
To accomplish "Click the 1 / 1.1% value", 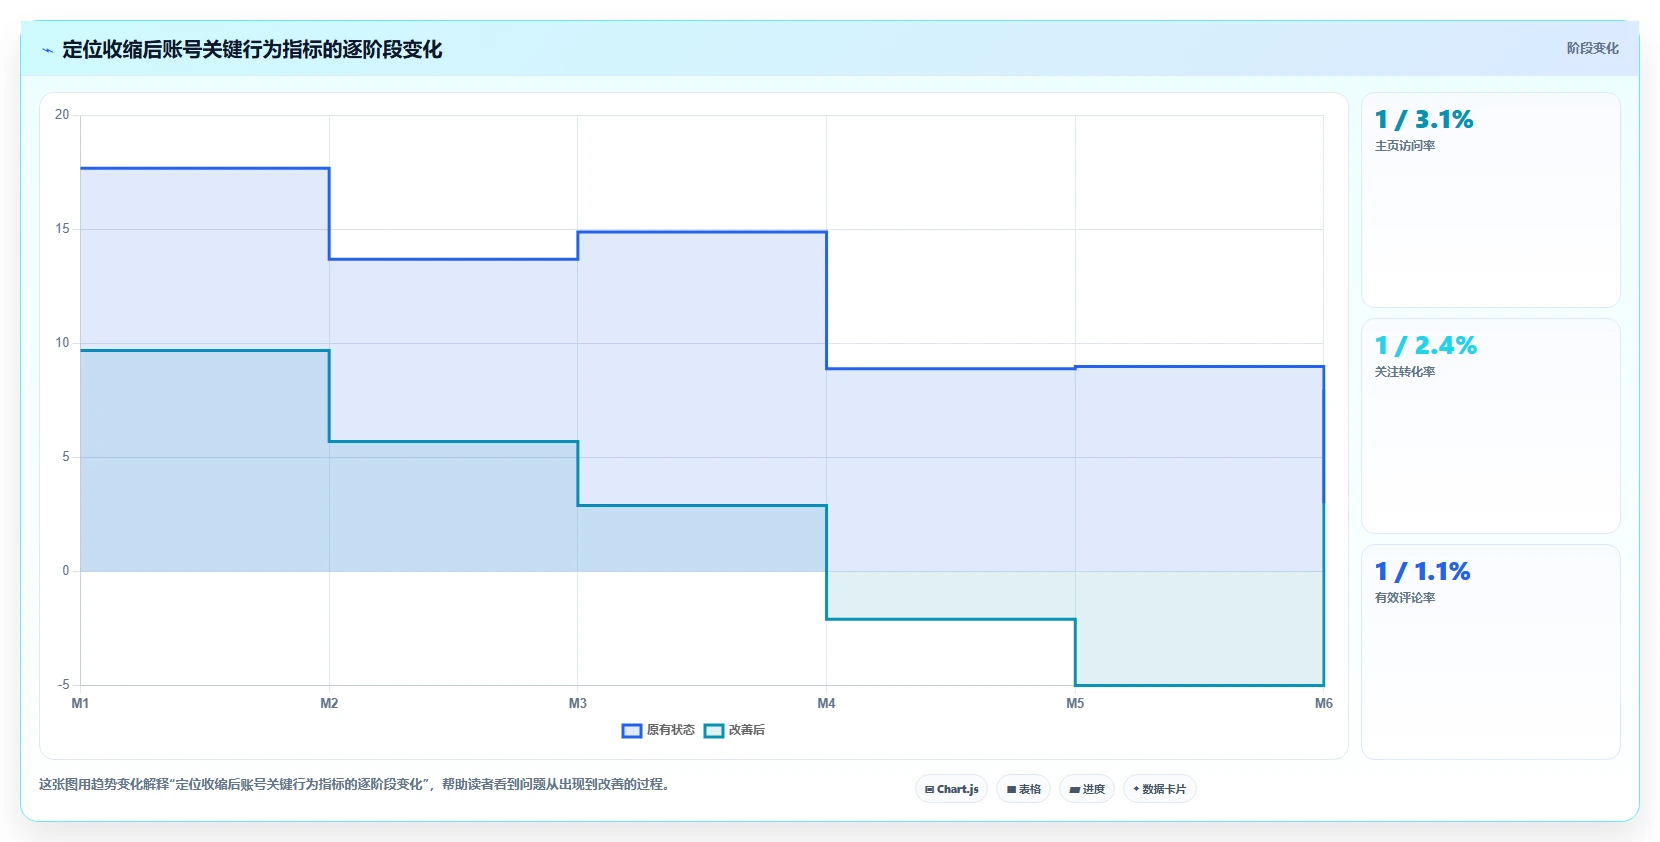I will [x=1423, y=572].
